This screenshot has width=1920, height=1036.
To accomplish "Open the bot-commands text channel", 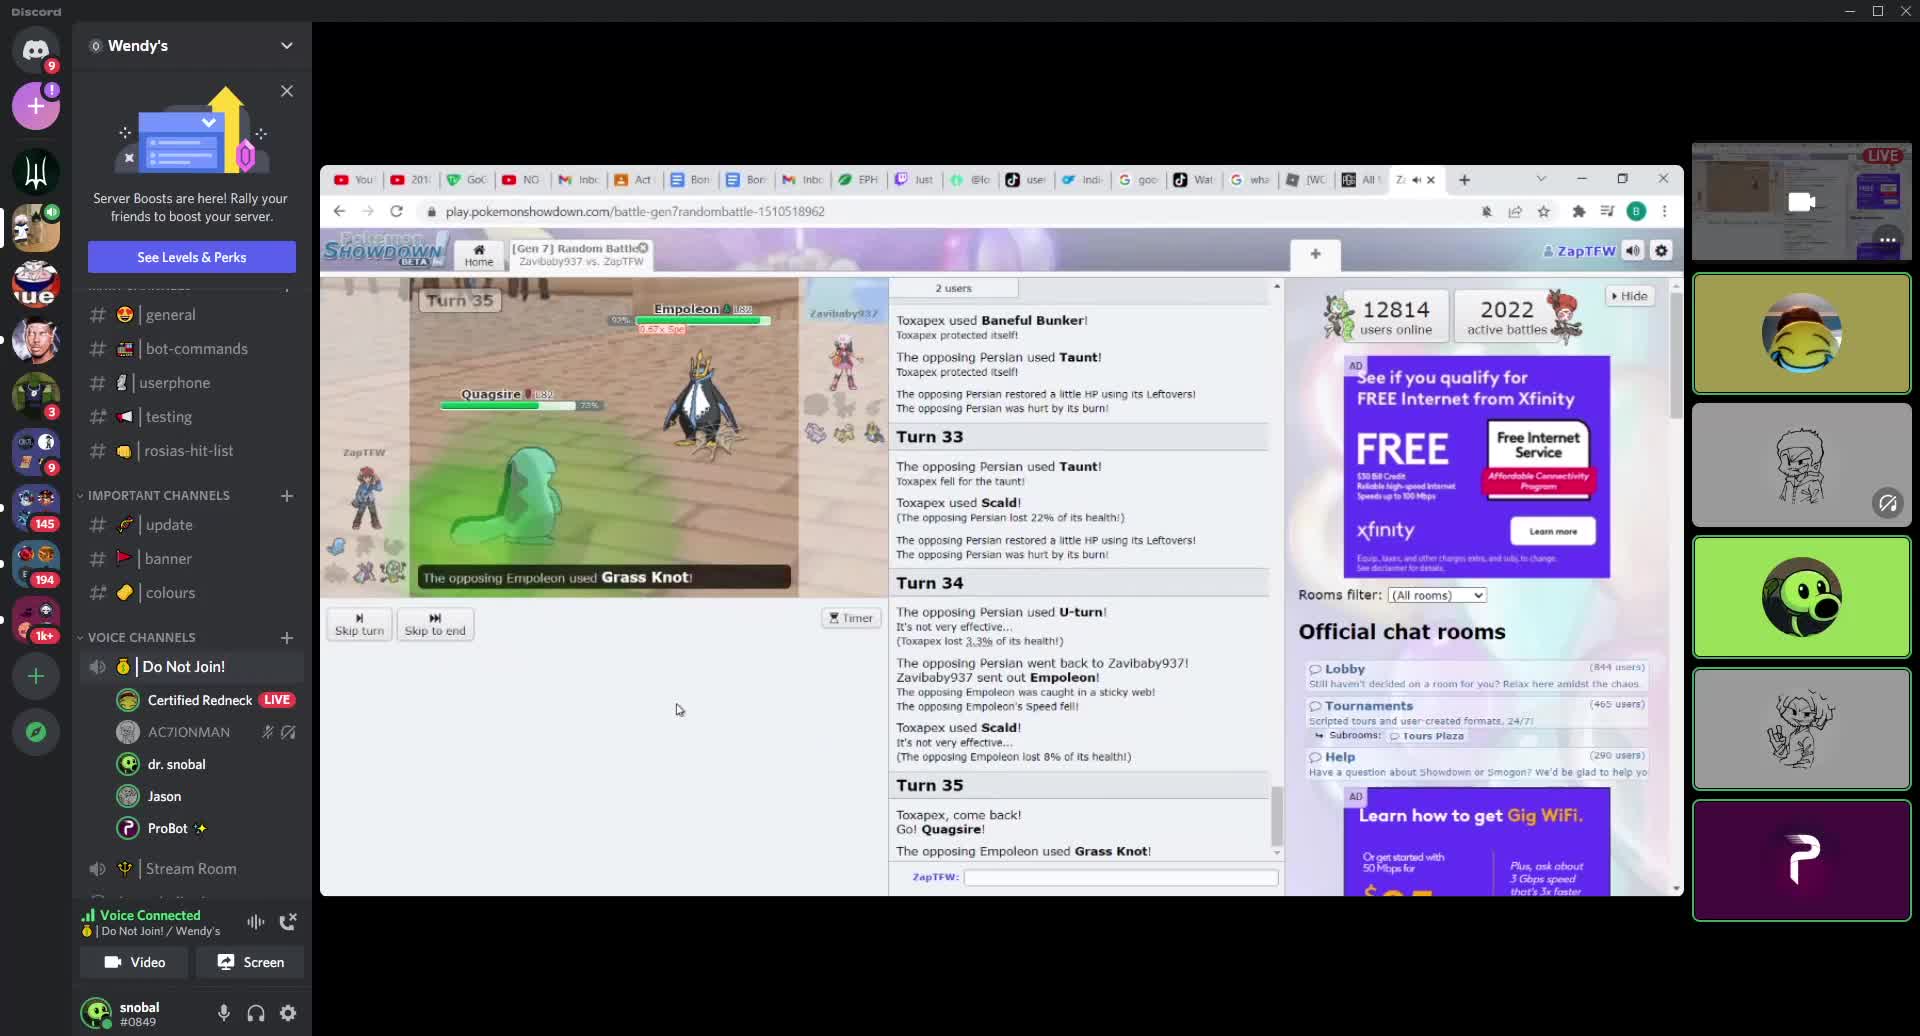I will [196, 349].
